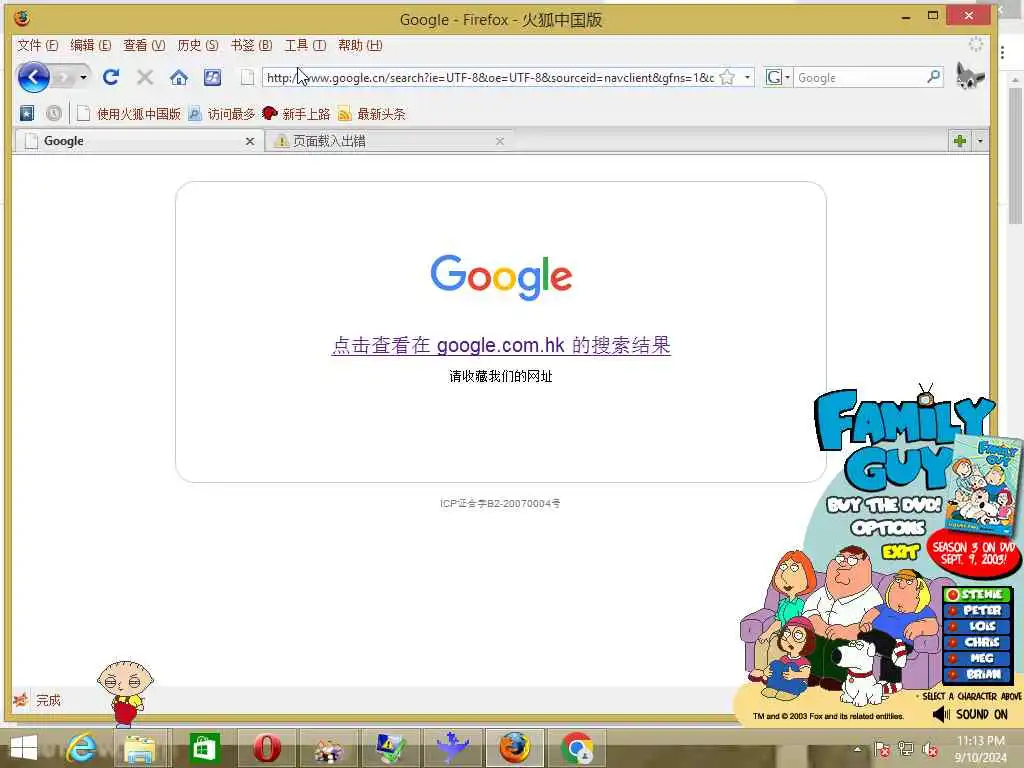Click the Google logo on the page

pyautogui.click(x=501, y=277)
